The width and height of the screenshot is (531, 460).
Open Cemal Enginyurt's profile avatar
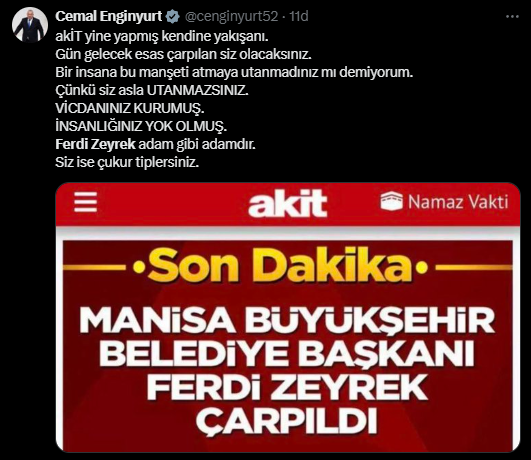click(29, 25)
